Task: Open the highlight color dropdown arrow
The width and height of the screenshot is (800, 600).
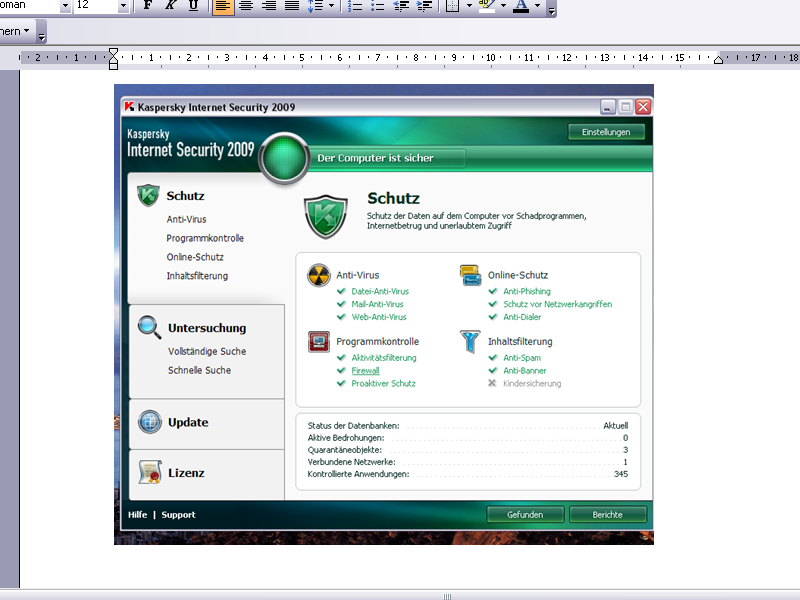Action: click(504, 6)
